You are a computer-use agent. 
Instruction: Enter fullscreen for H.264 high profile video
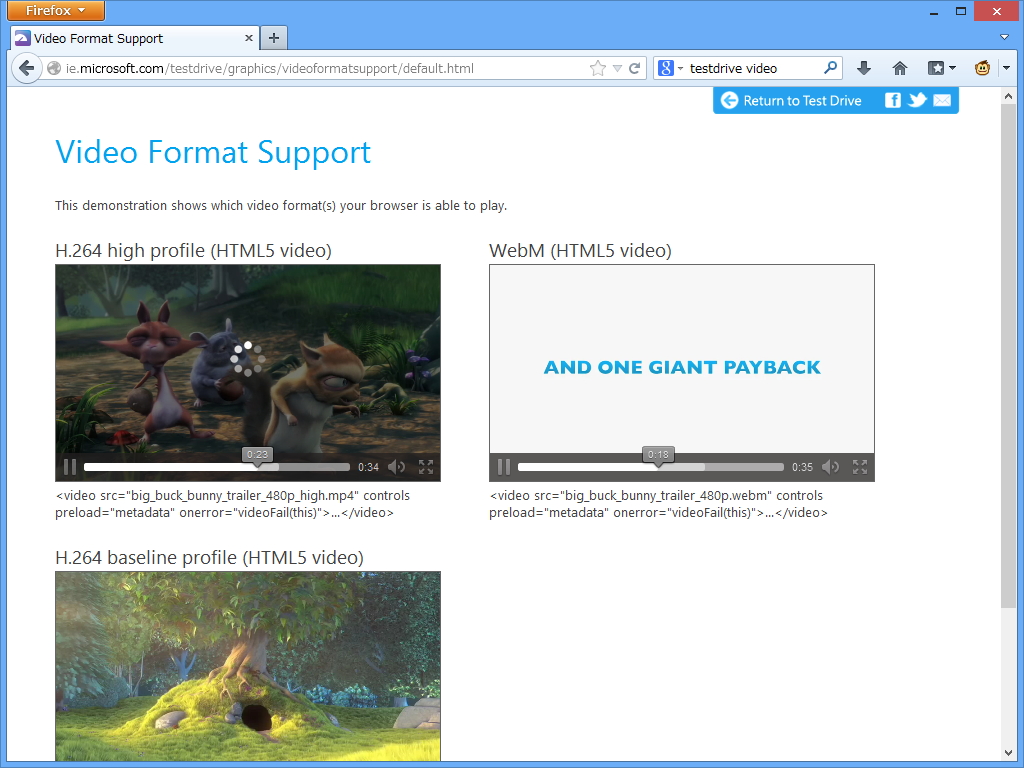[x=426, y=467]
